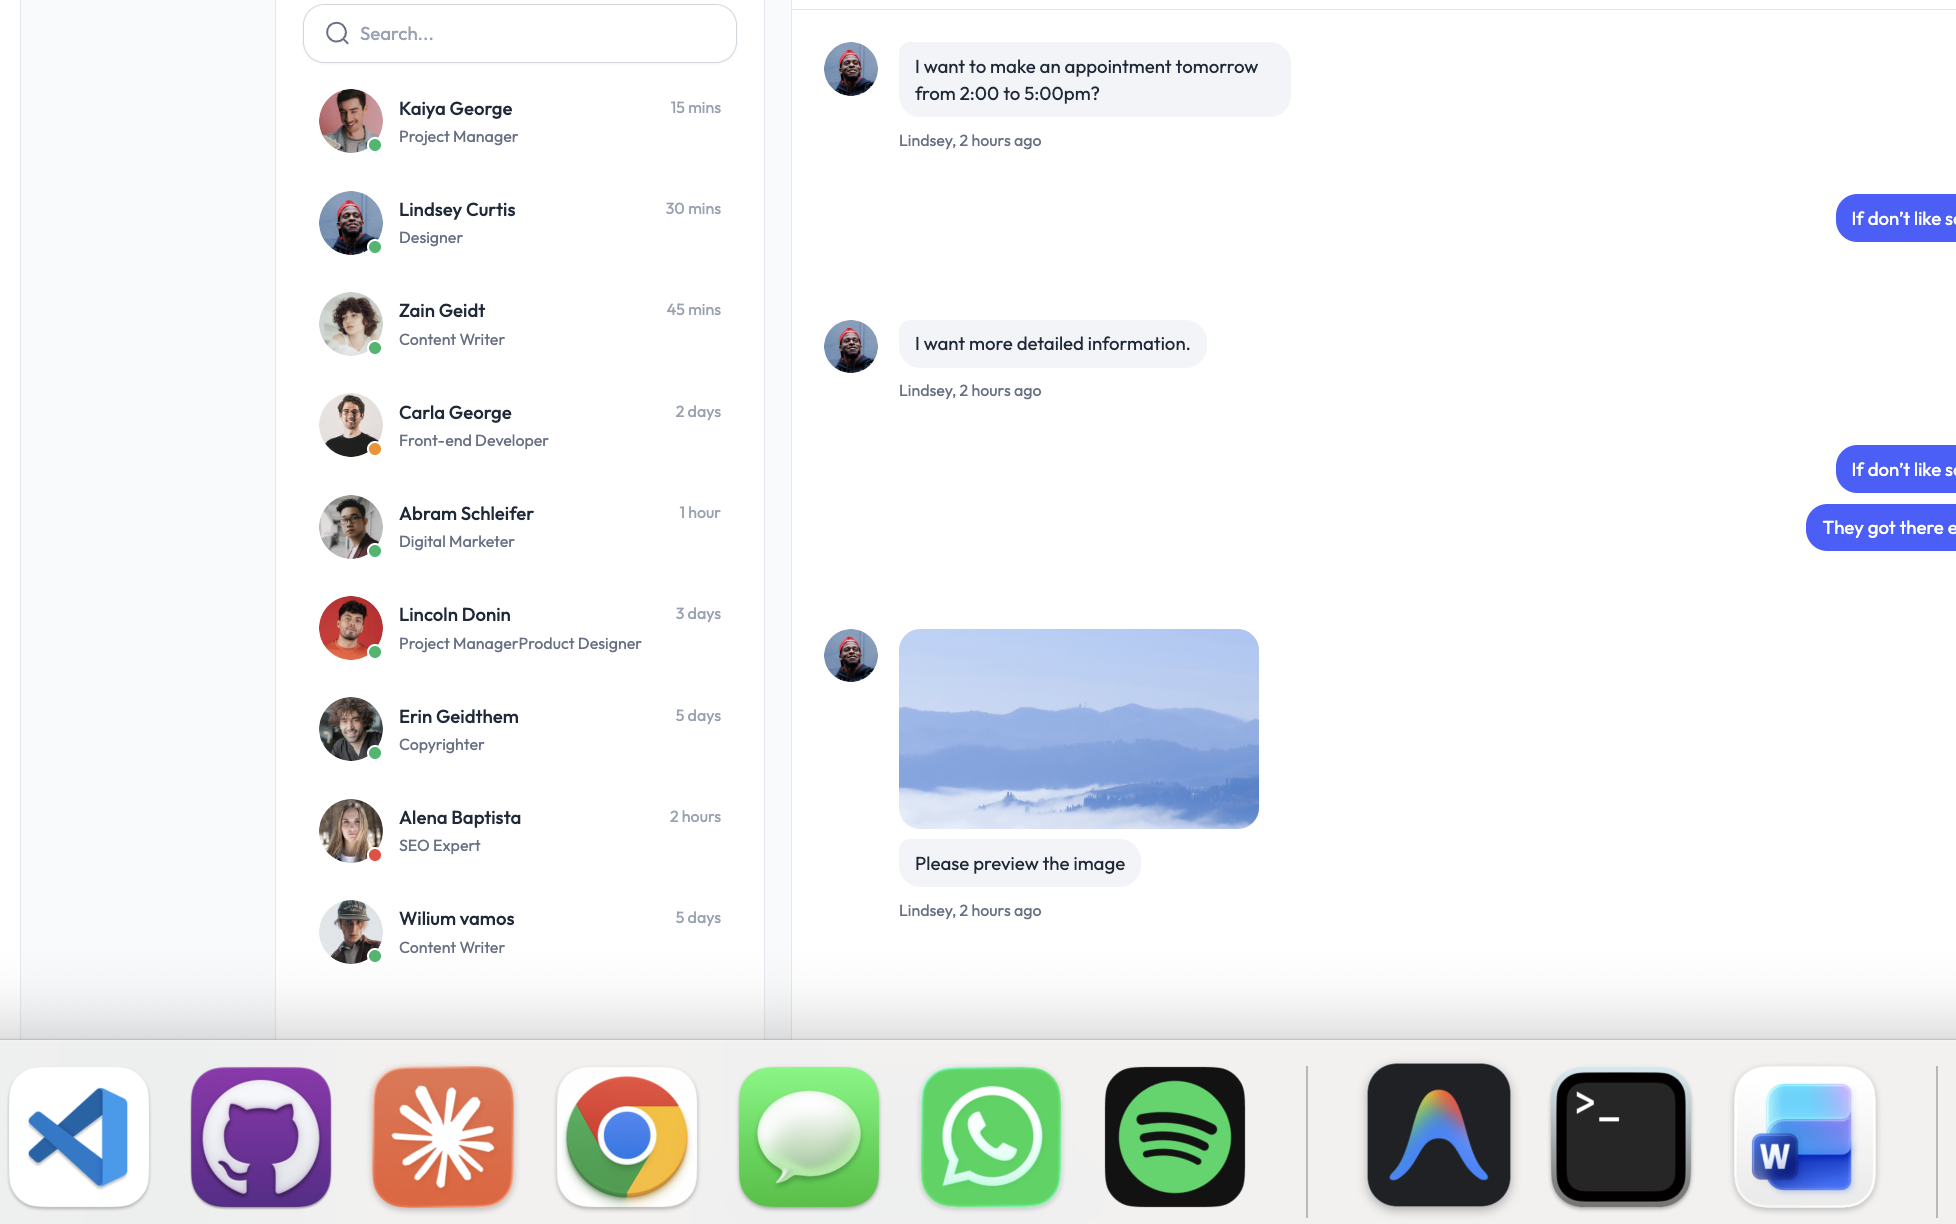The height and width of the screenshot is (1224, 1956).
Task: Open the chat with Kaiya George
Action: 520,121
